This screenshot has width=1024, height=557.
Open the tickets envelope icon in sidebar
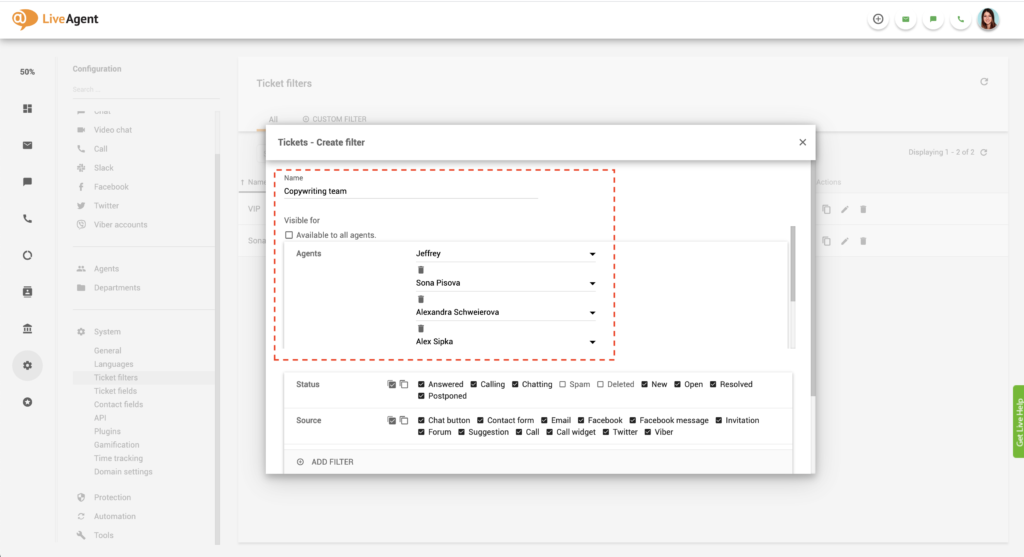[x=28, y=145]
